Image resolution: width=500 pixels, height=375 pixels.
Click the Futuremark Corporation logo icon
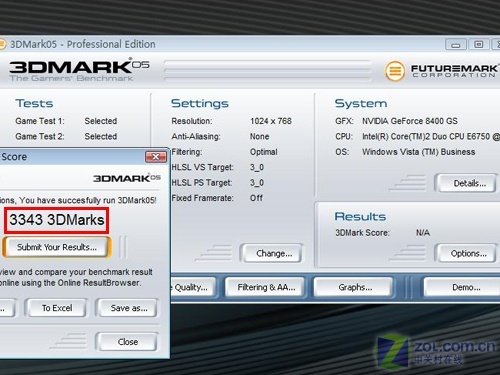point(395,71)
